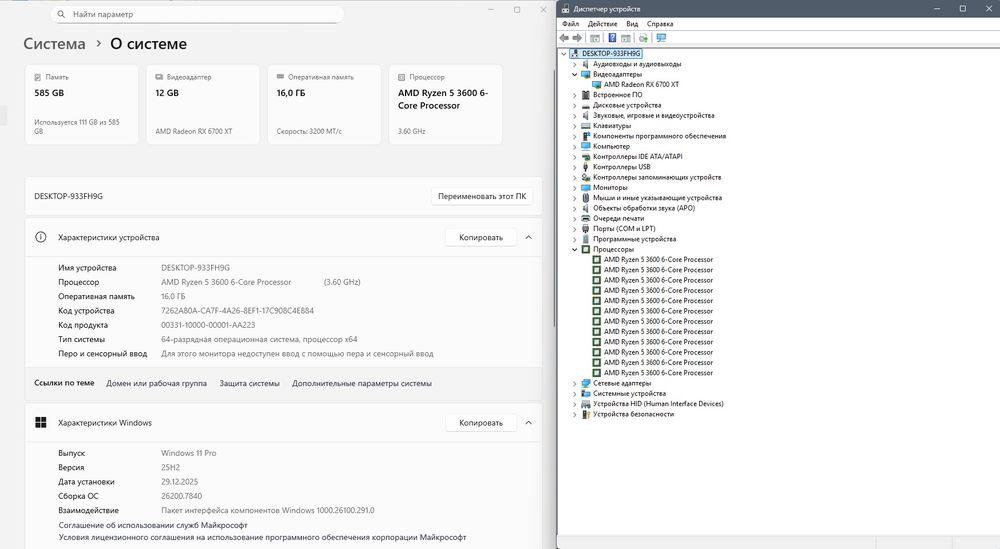1000x549 pixels.
Task: Click the Windows 11 Pro edition text
Action: [x=189, y=453]
